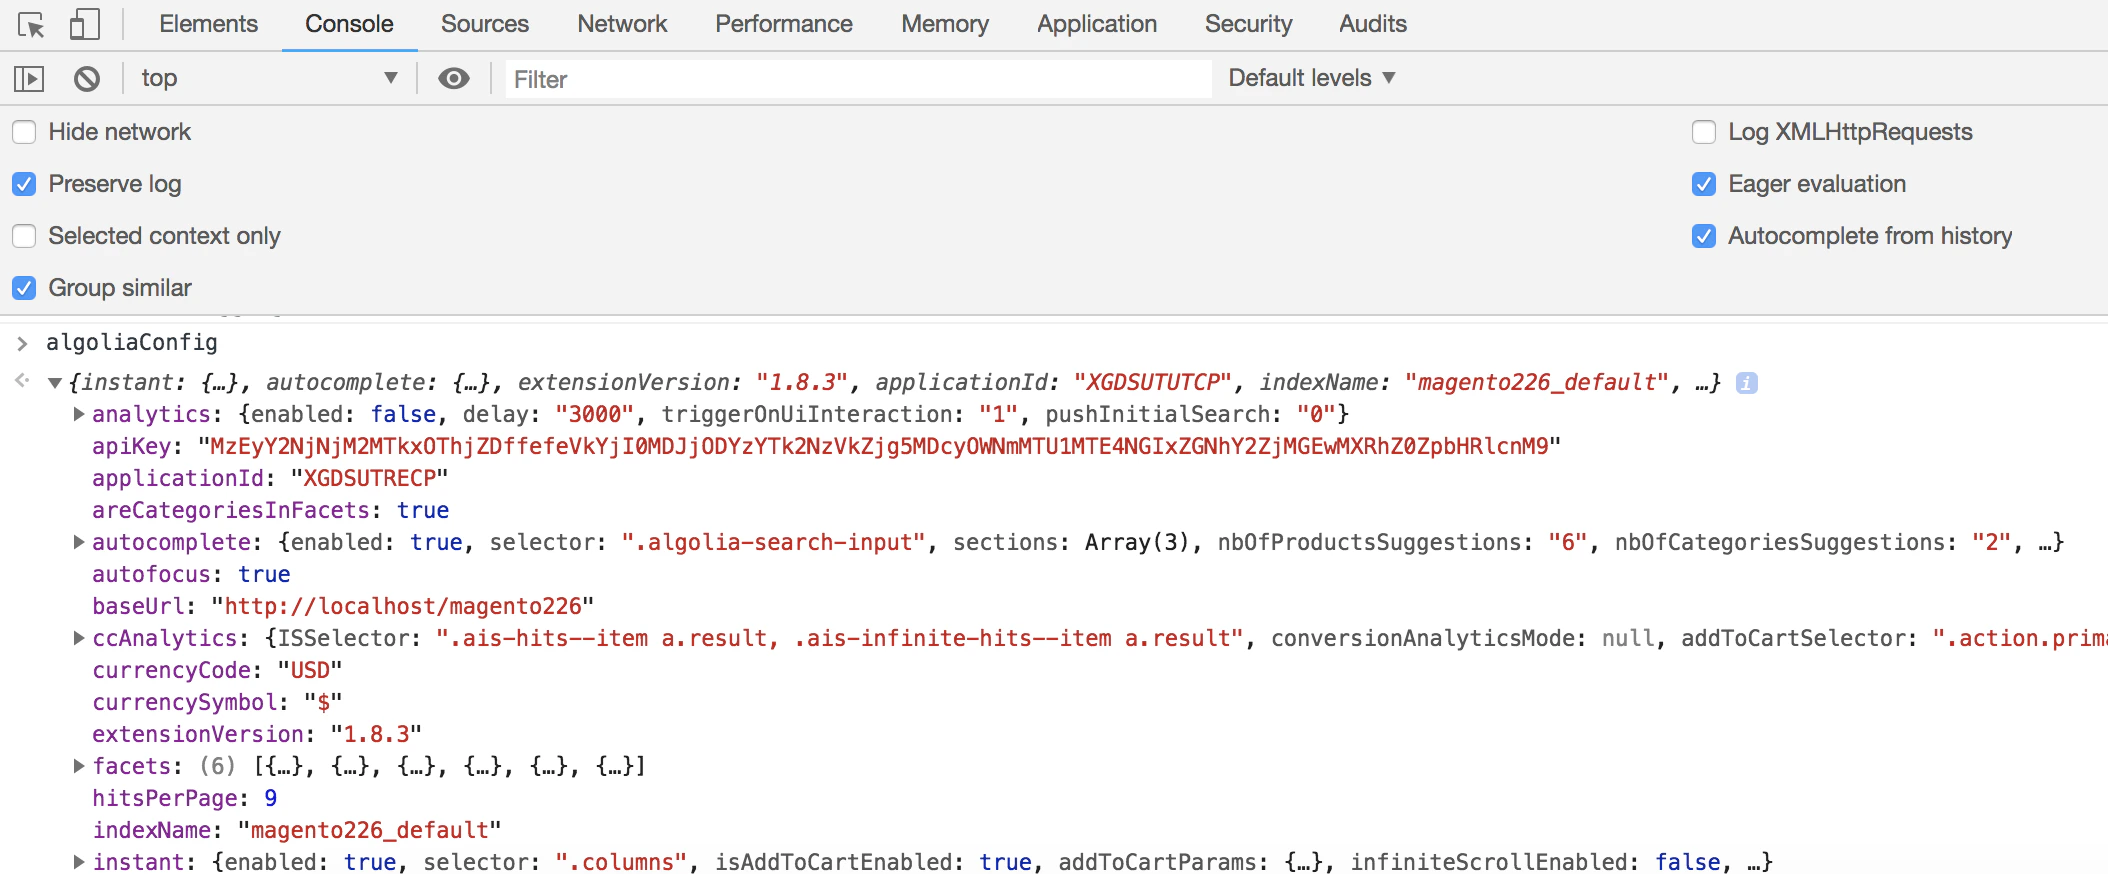Click the currencyCode "USD" value
The image size is (2108, 874).
coord(310,670)
